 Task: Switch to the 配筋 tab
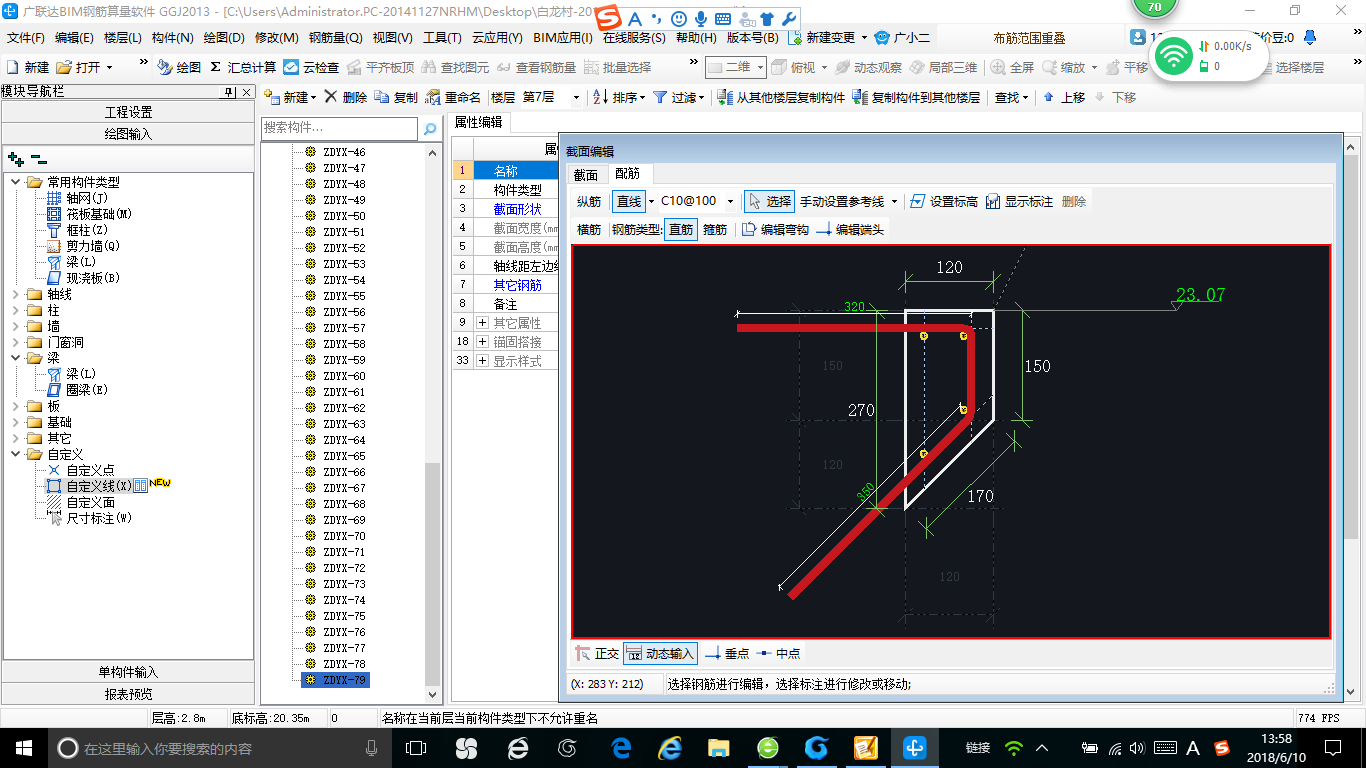[628, 175]
